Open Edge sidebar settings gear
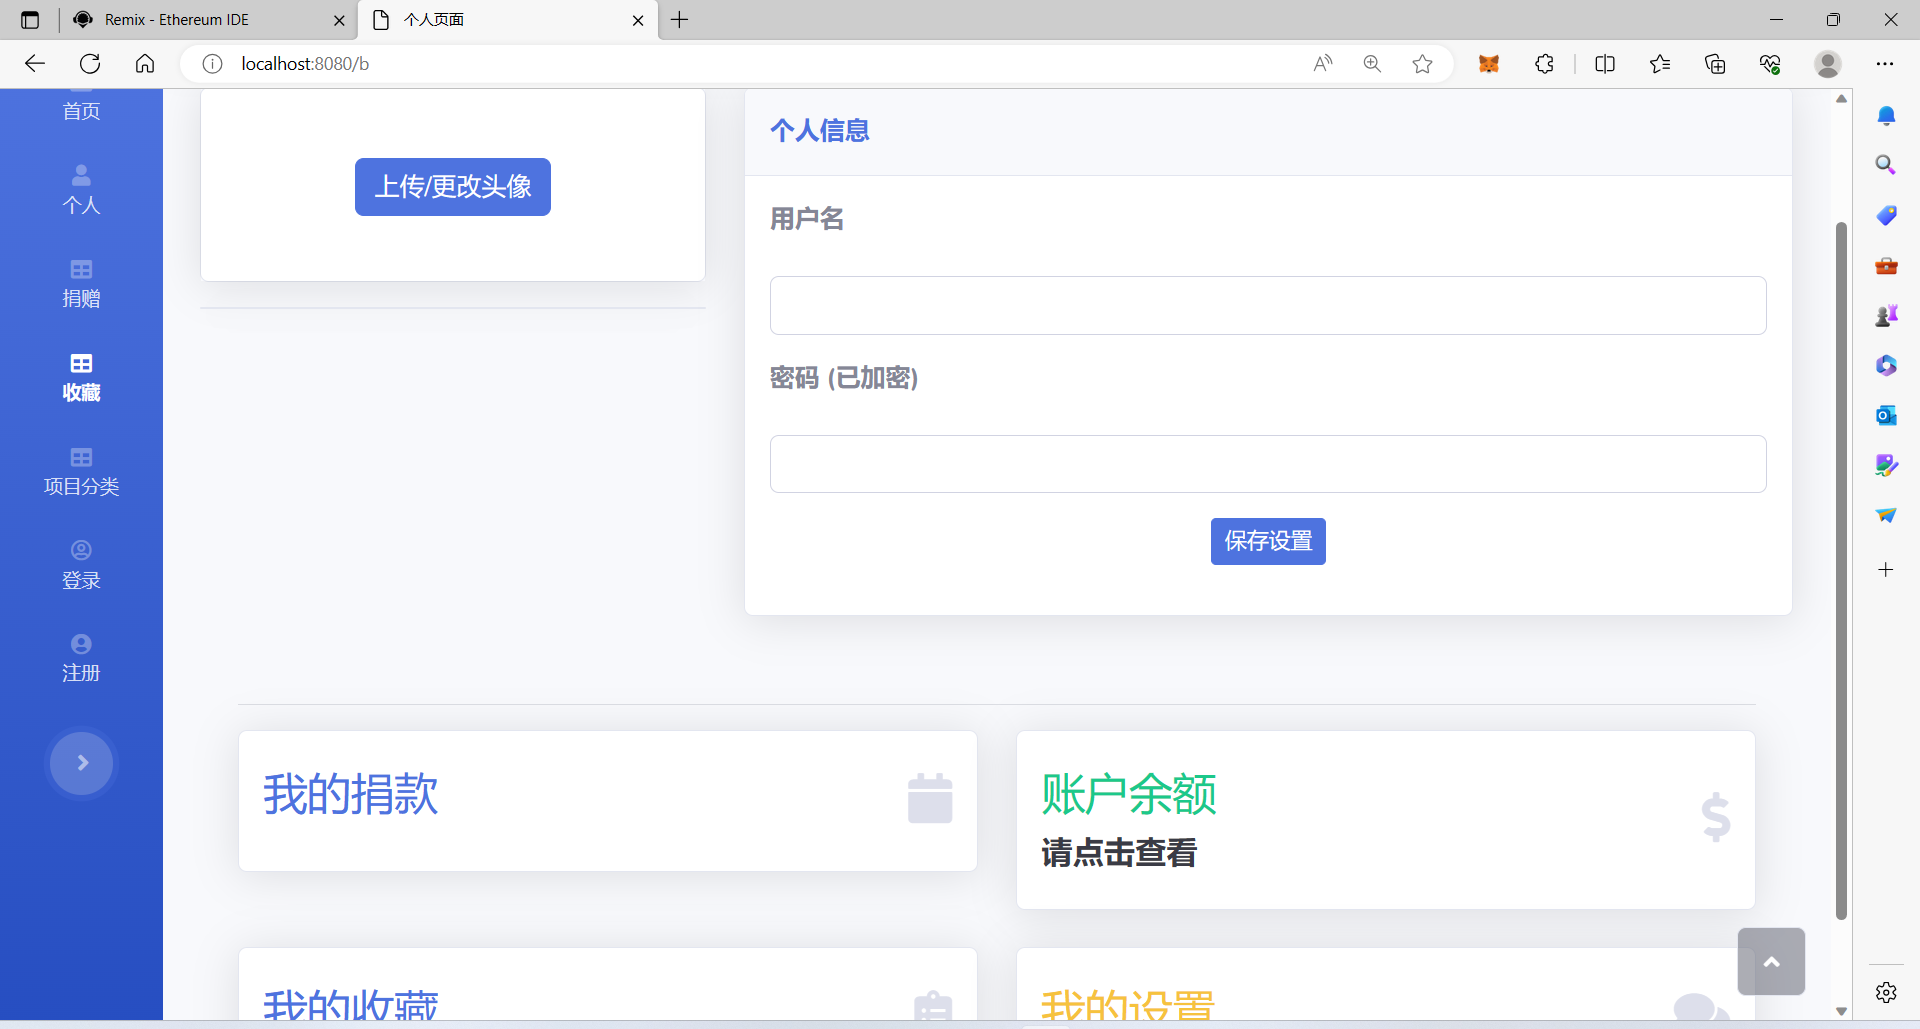The image size is (1920, 1029). tap(1886, 992)
